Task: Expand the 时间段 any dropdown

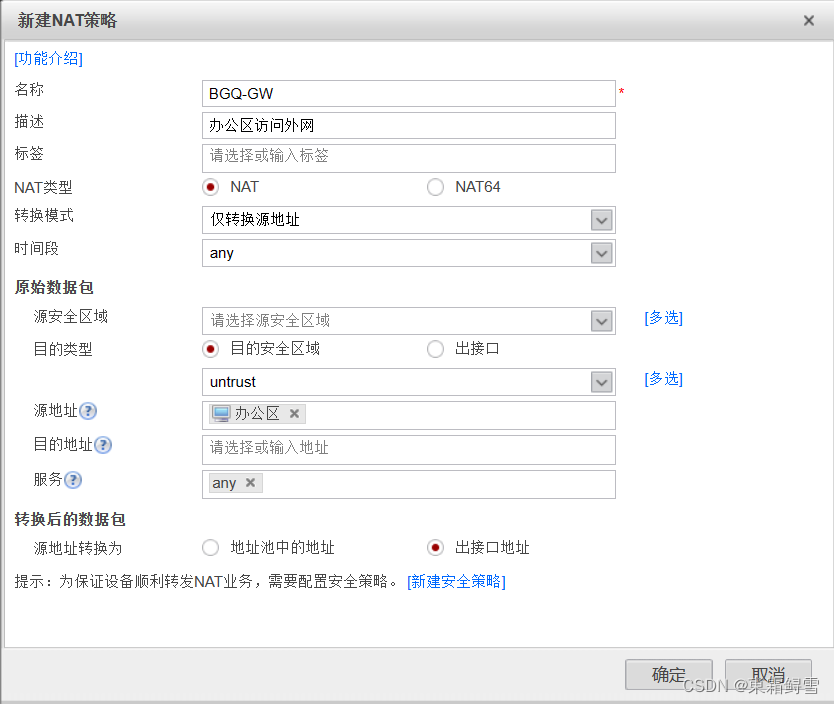Action: click(602, 253)
